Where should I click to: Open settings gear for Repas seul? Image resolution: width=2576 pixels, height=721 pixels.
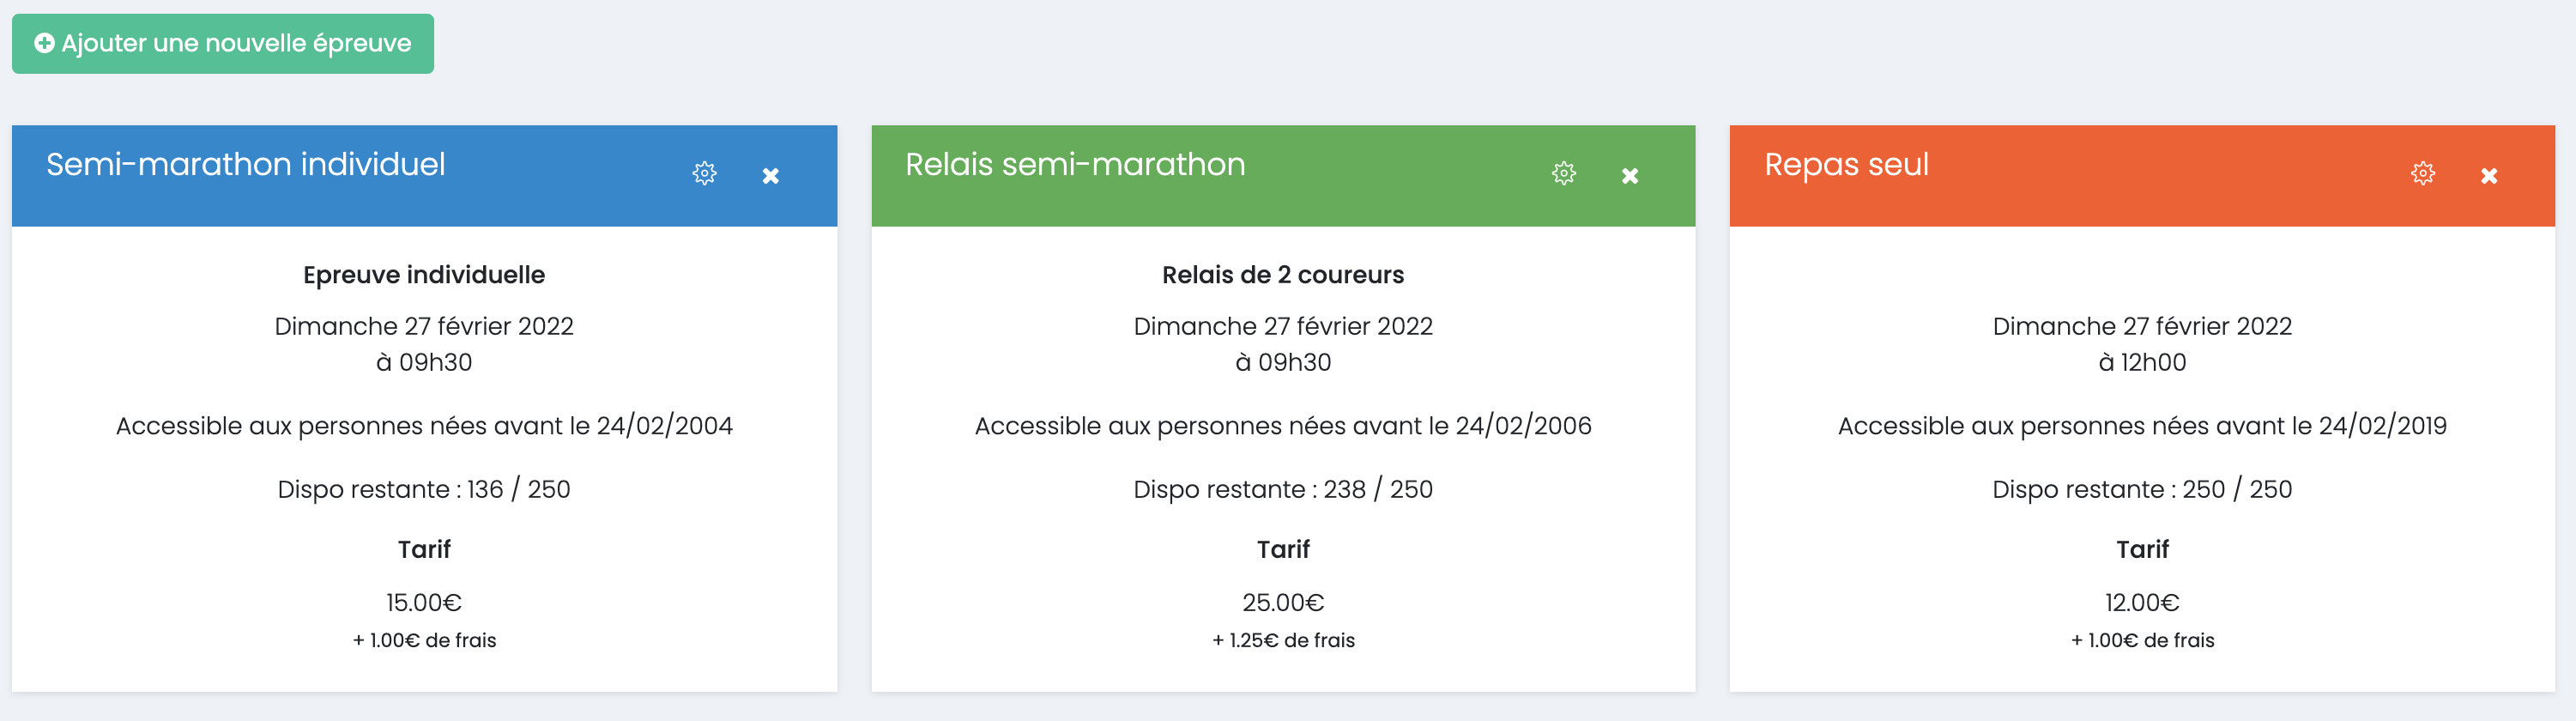[x=2422, y=174]
